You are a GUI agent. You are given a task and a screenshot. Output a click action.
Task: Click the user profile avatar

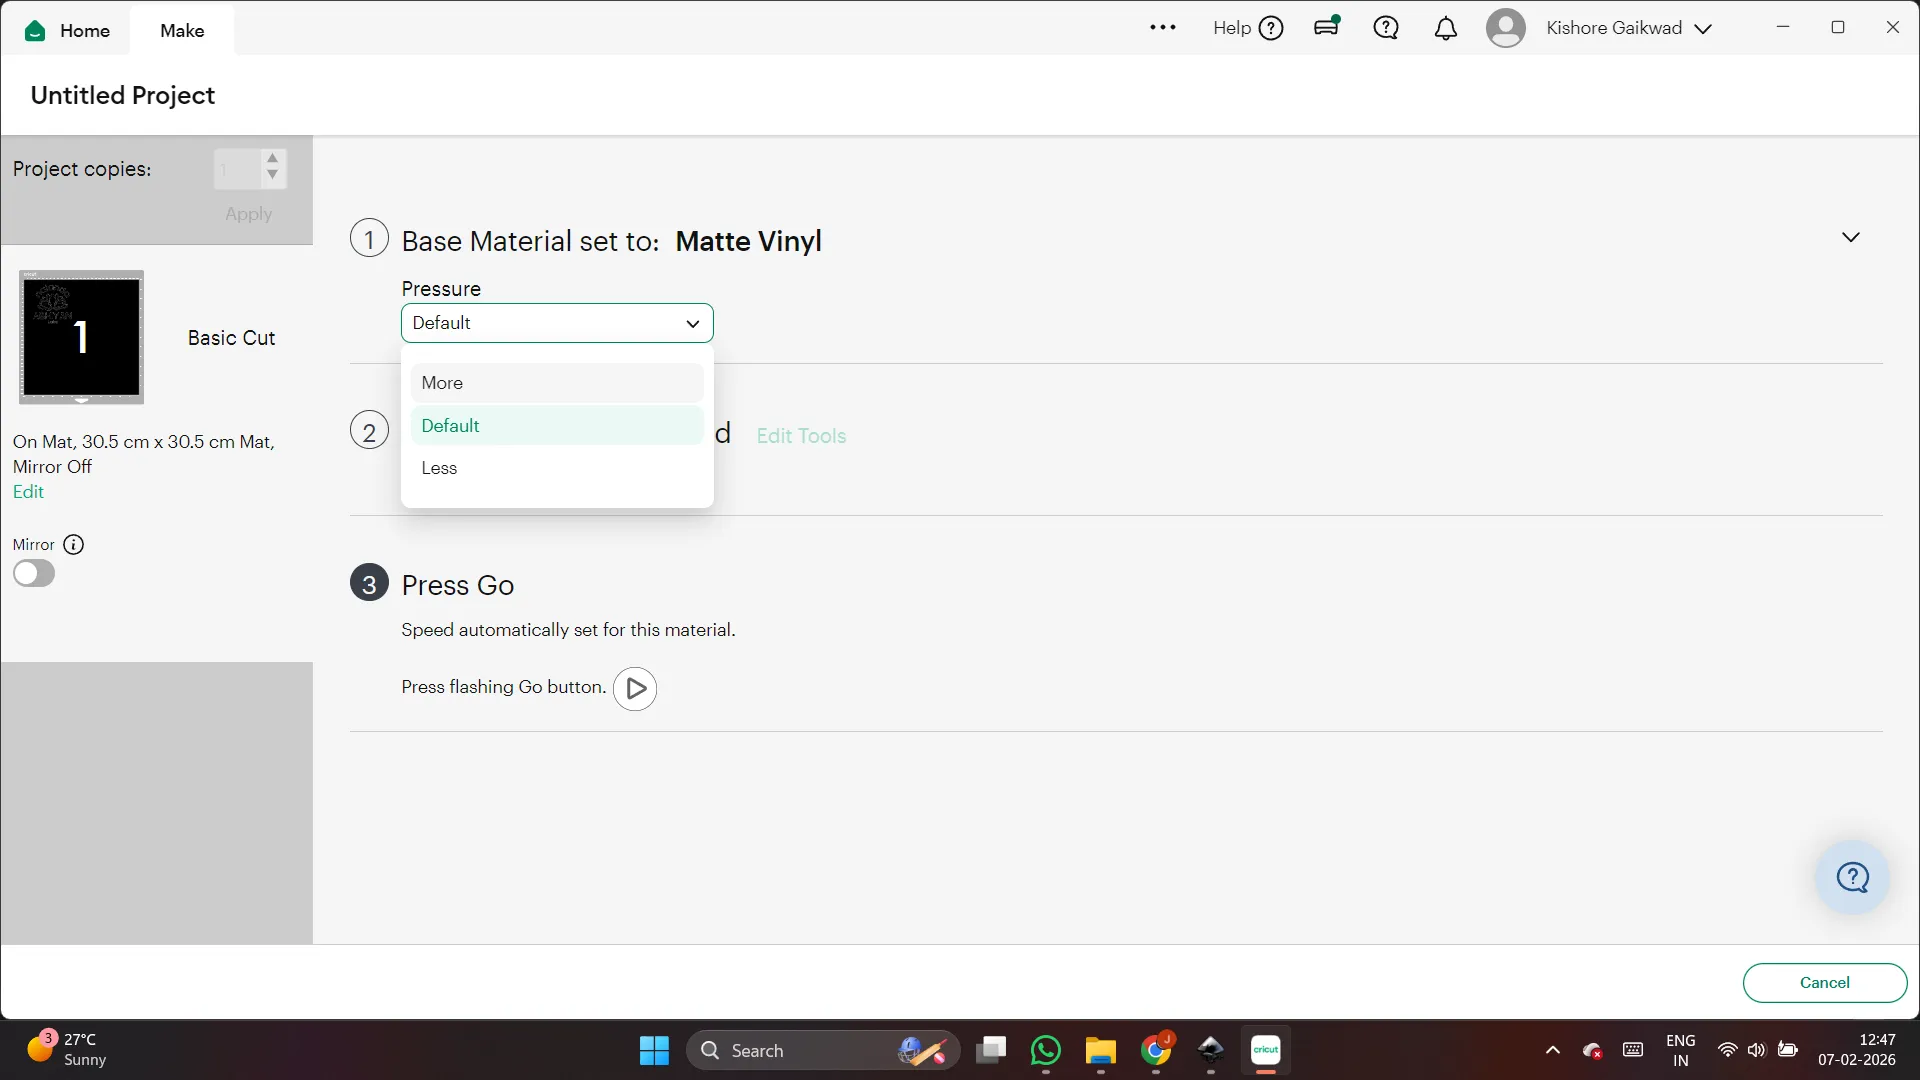(1505, 28)
